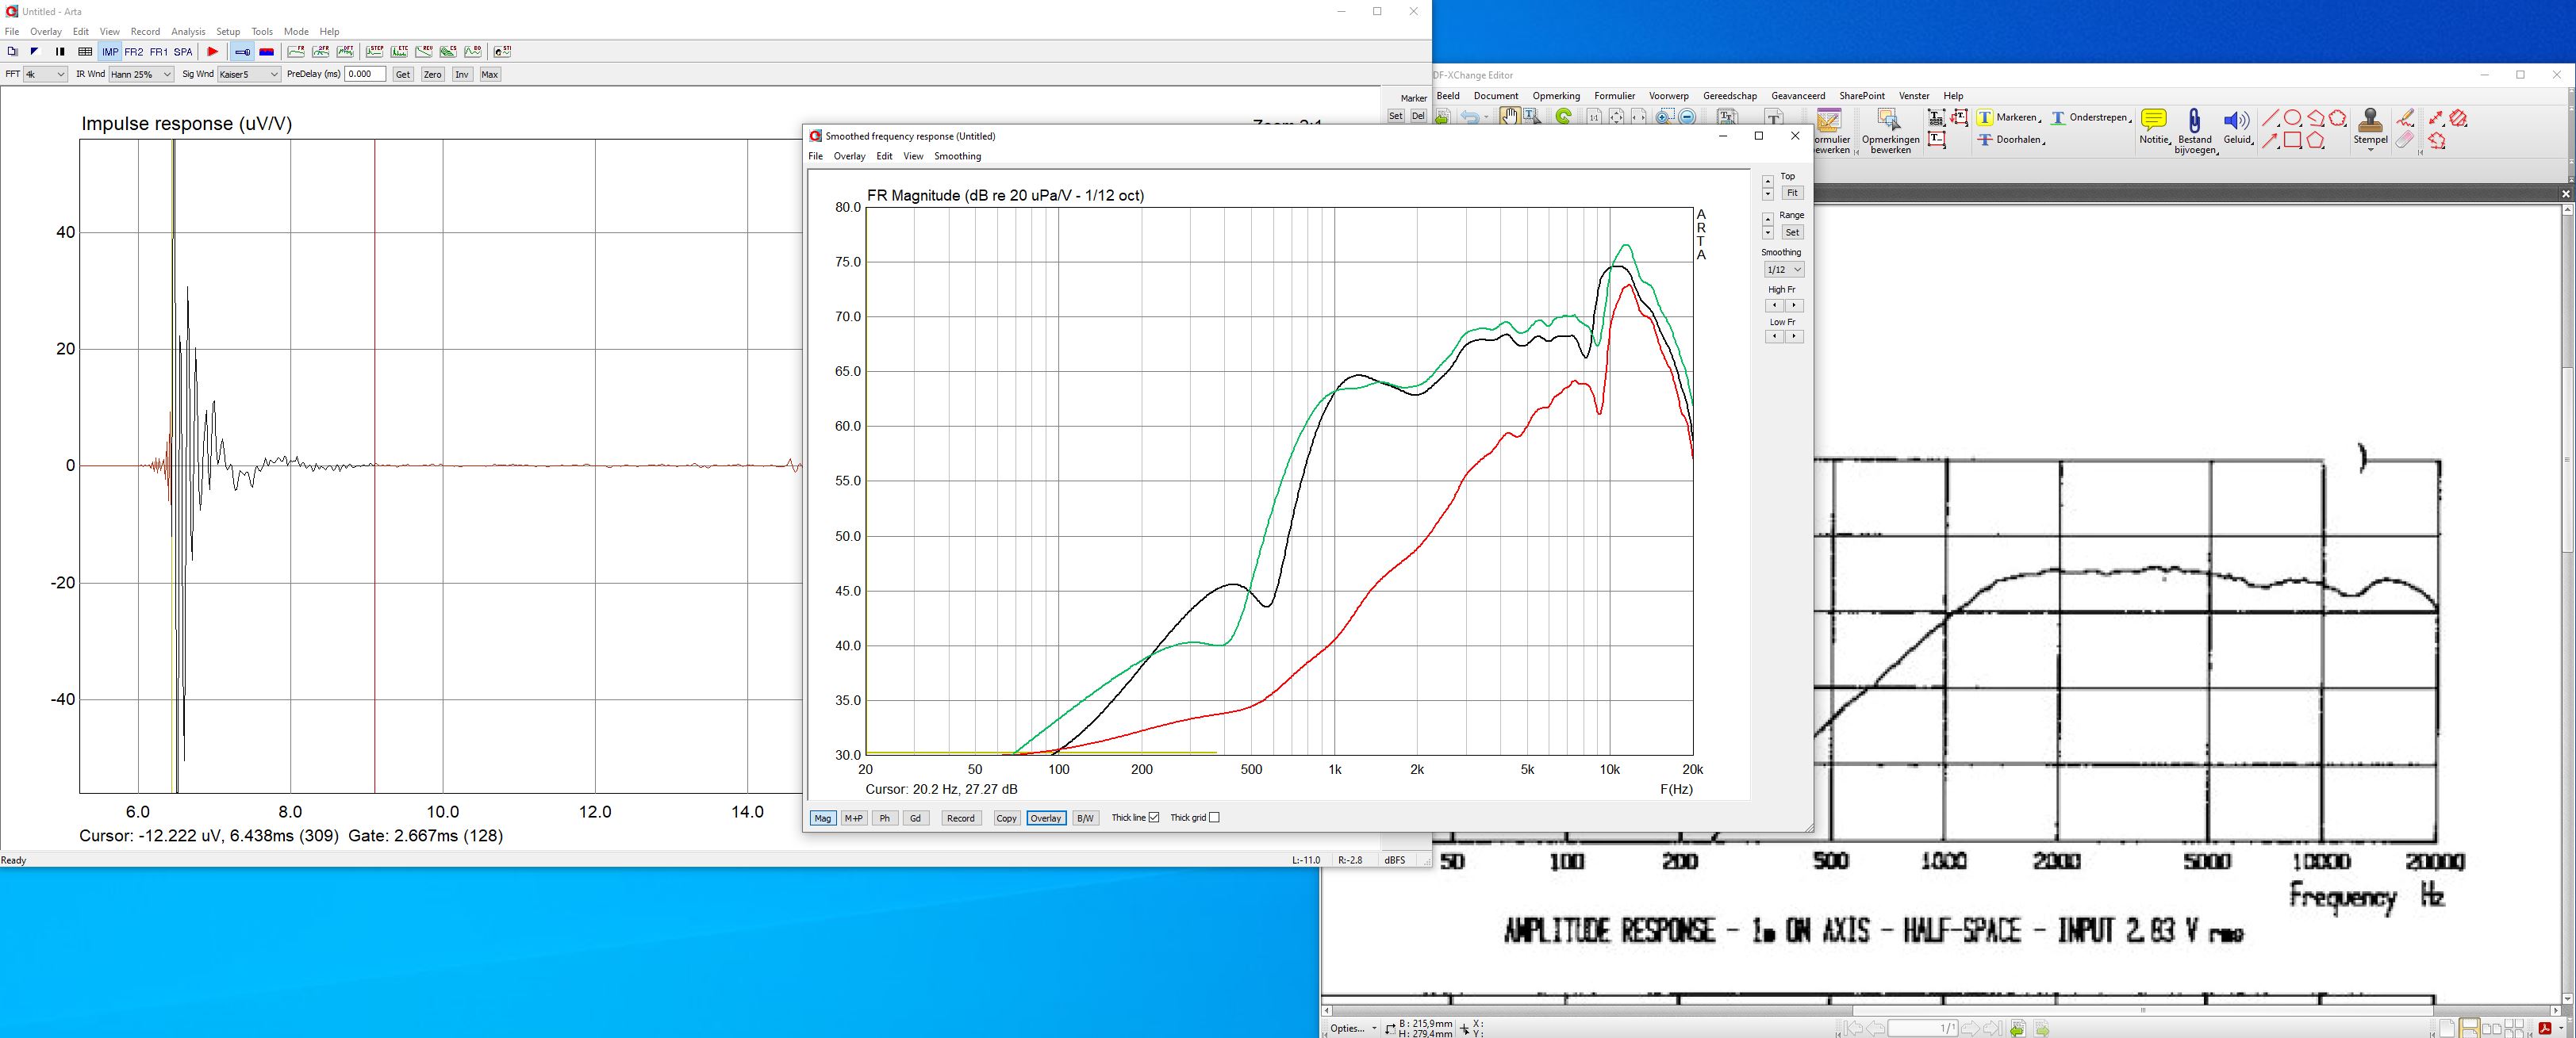Toggle the M+P view button
Screen dimensions: 2576x1038
[853, 818]
